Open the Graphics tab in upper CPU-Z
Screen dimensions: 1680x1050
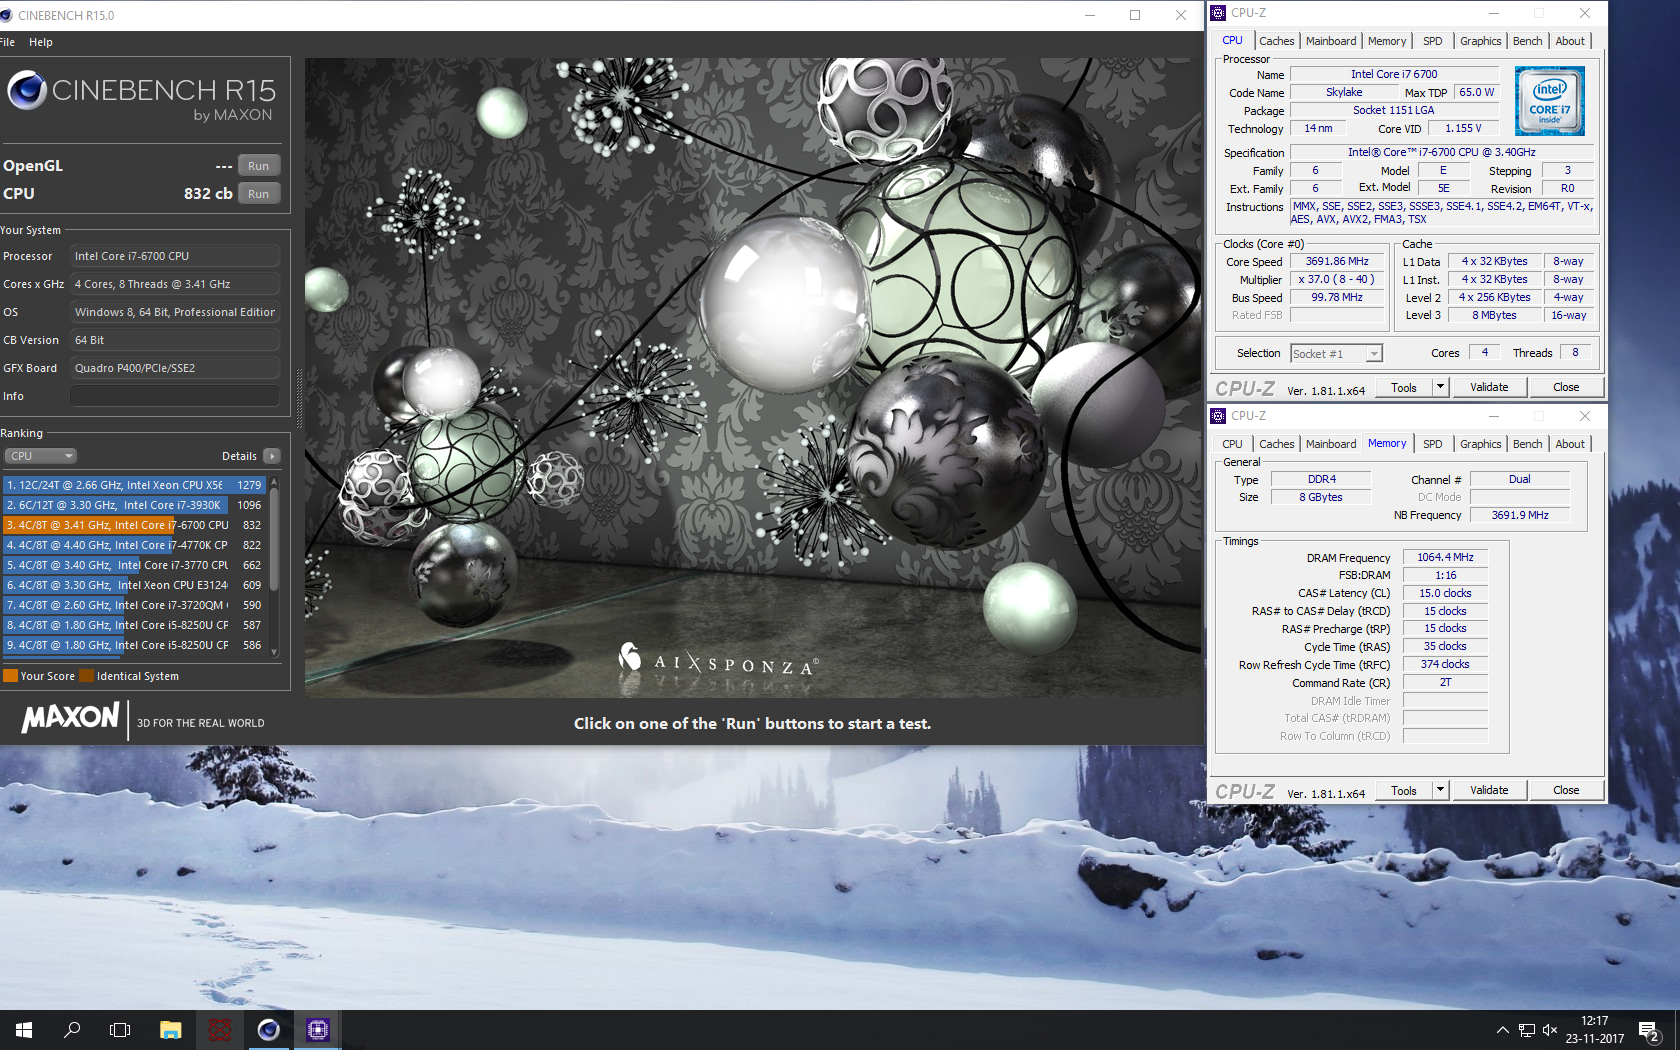(1480, 41)
